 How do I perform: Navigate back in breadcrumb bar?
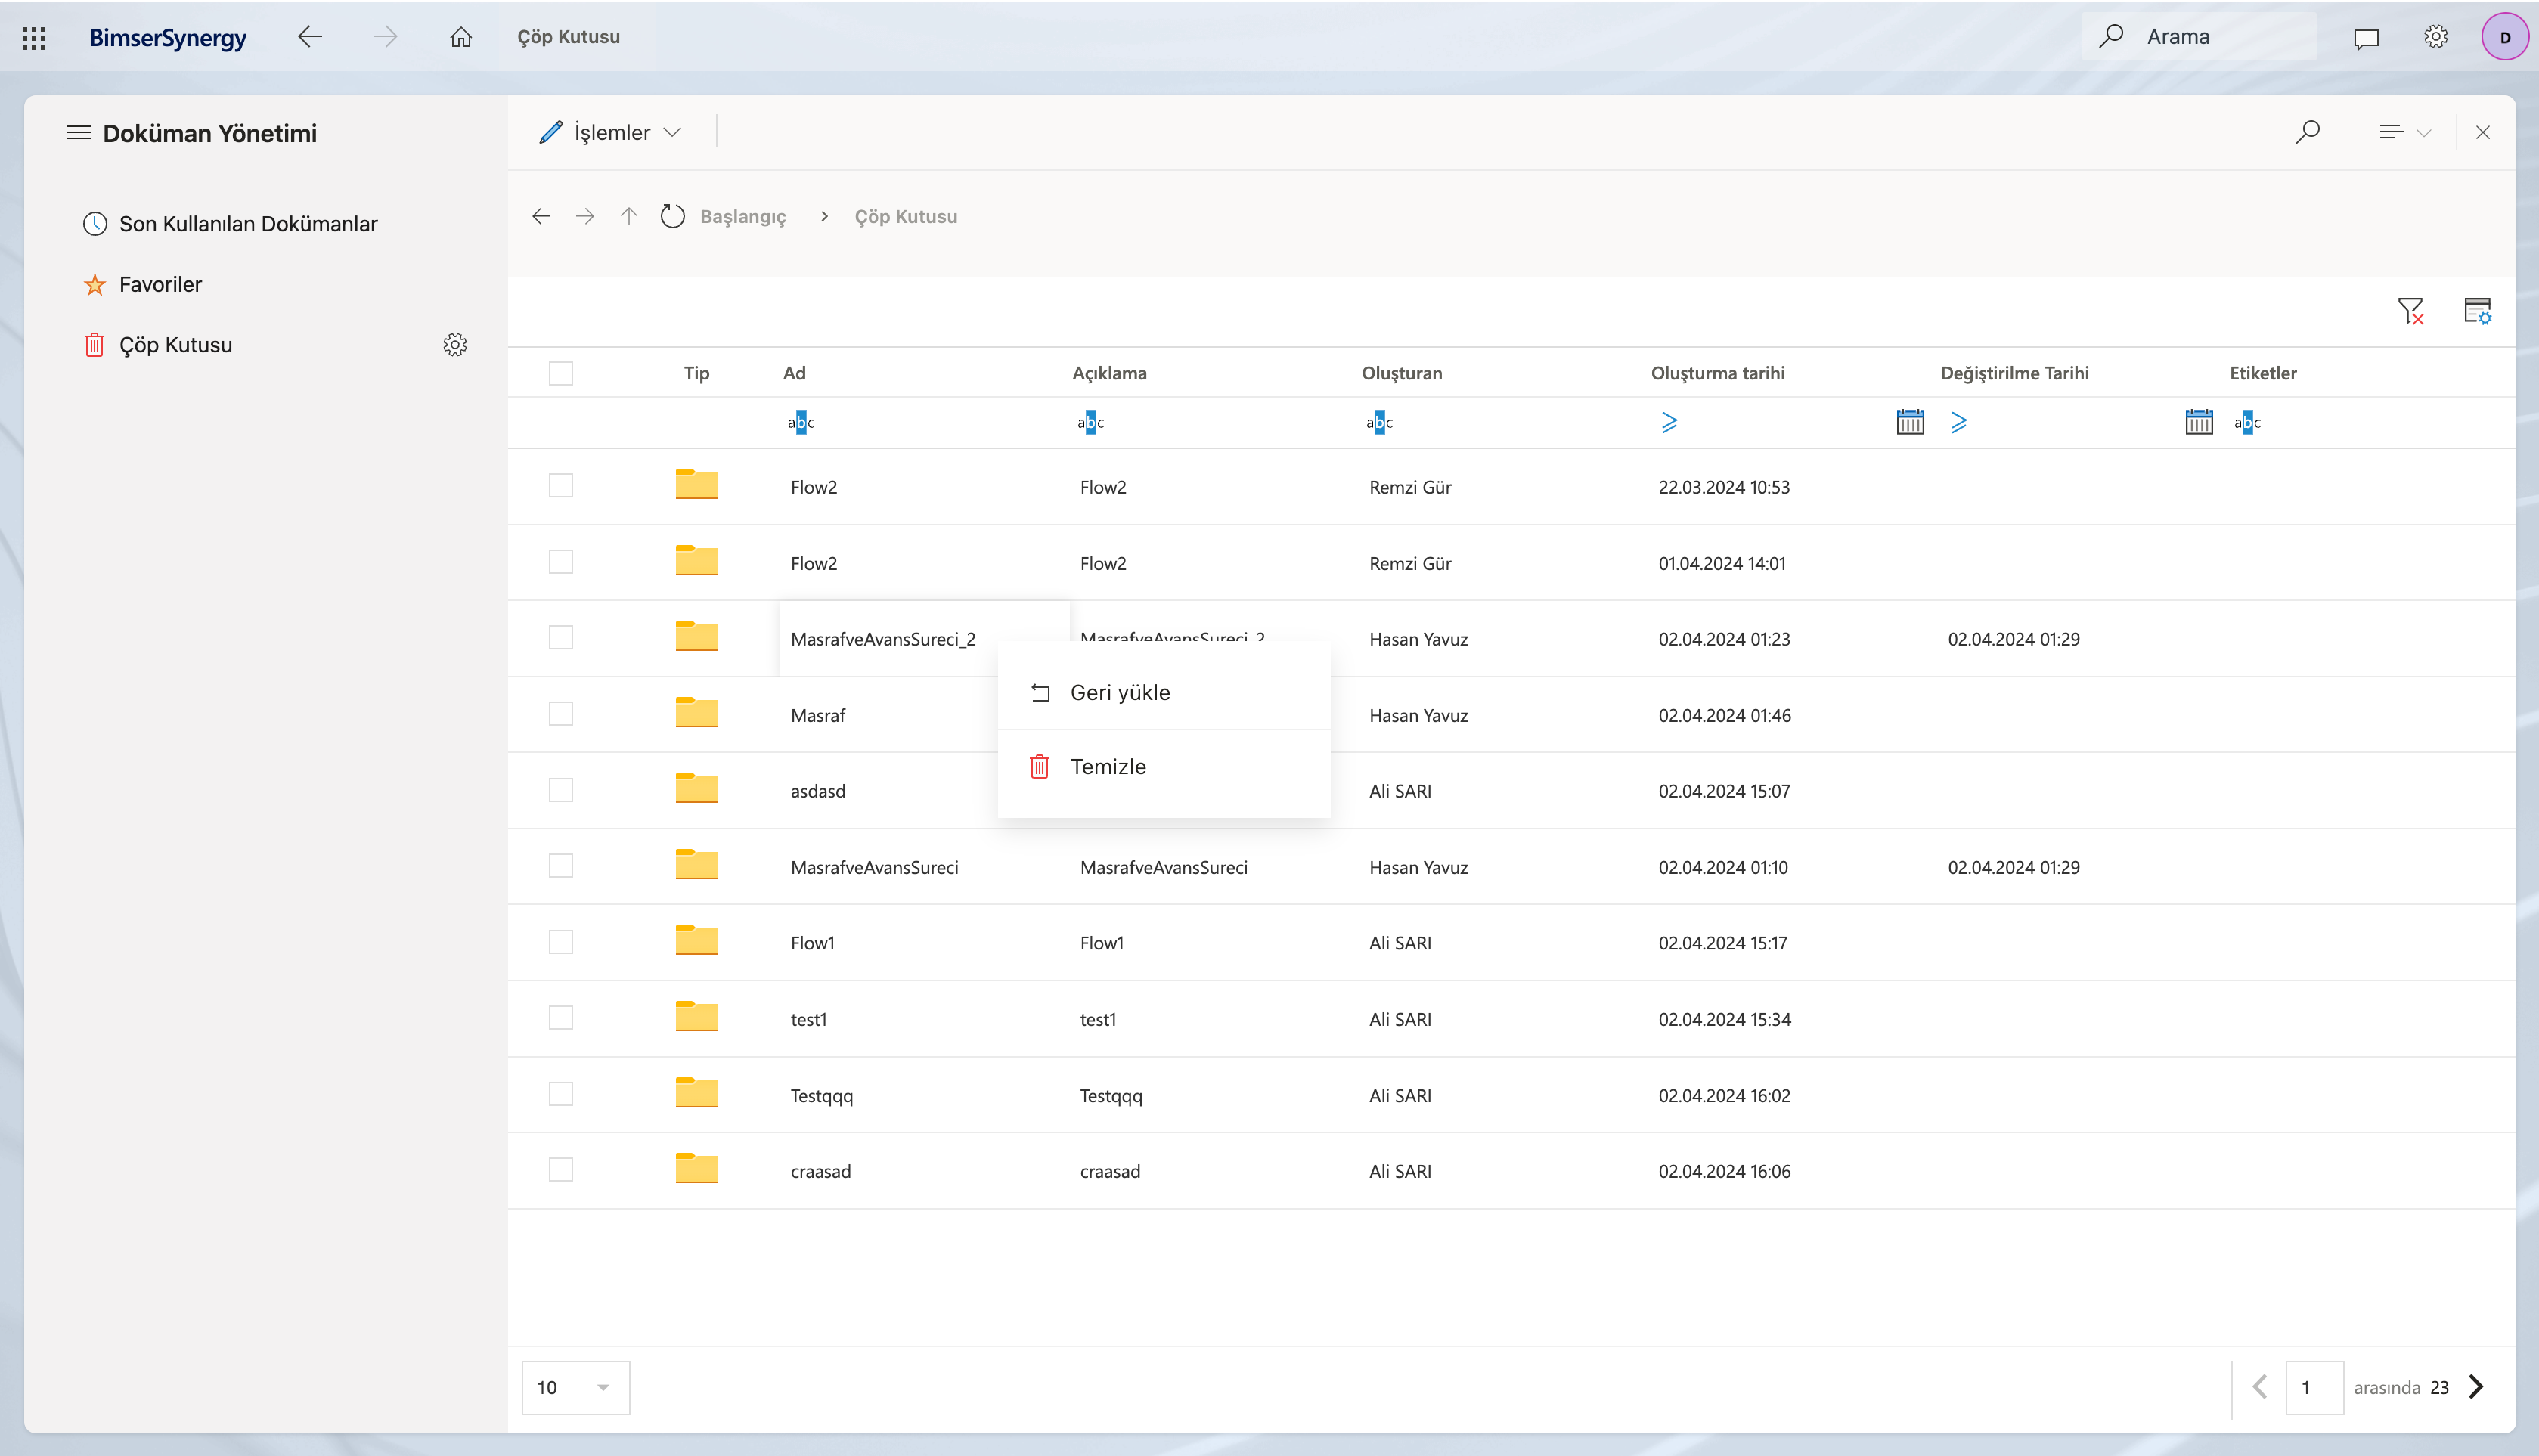pyautogui.click(x=541, y=216)
